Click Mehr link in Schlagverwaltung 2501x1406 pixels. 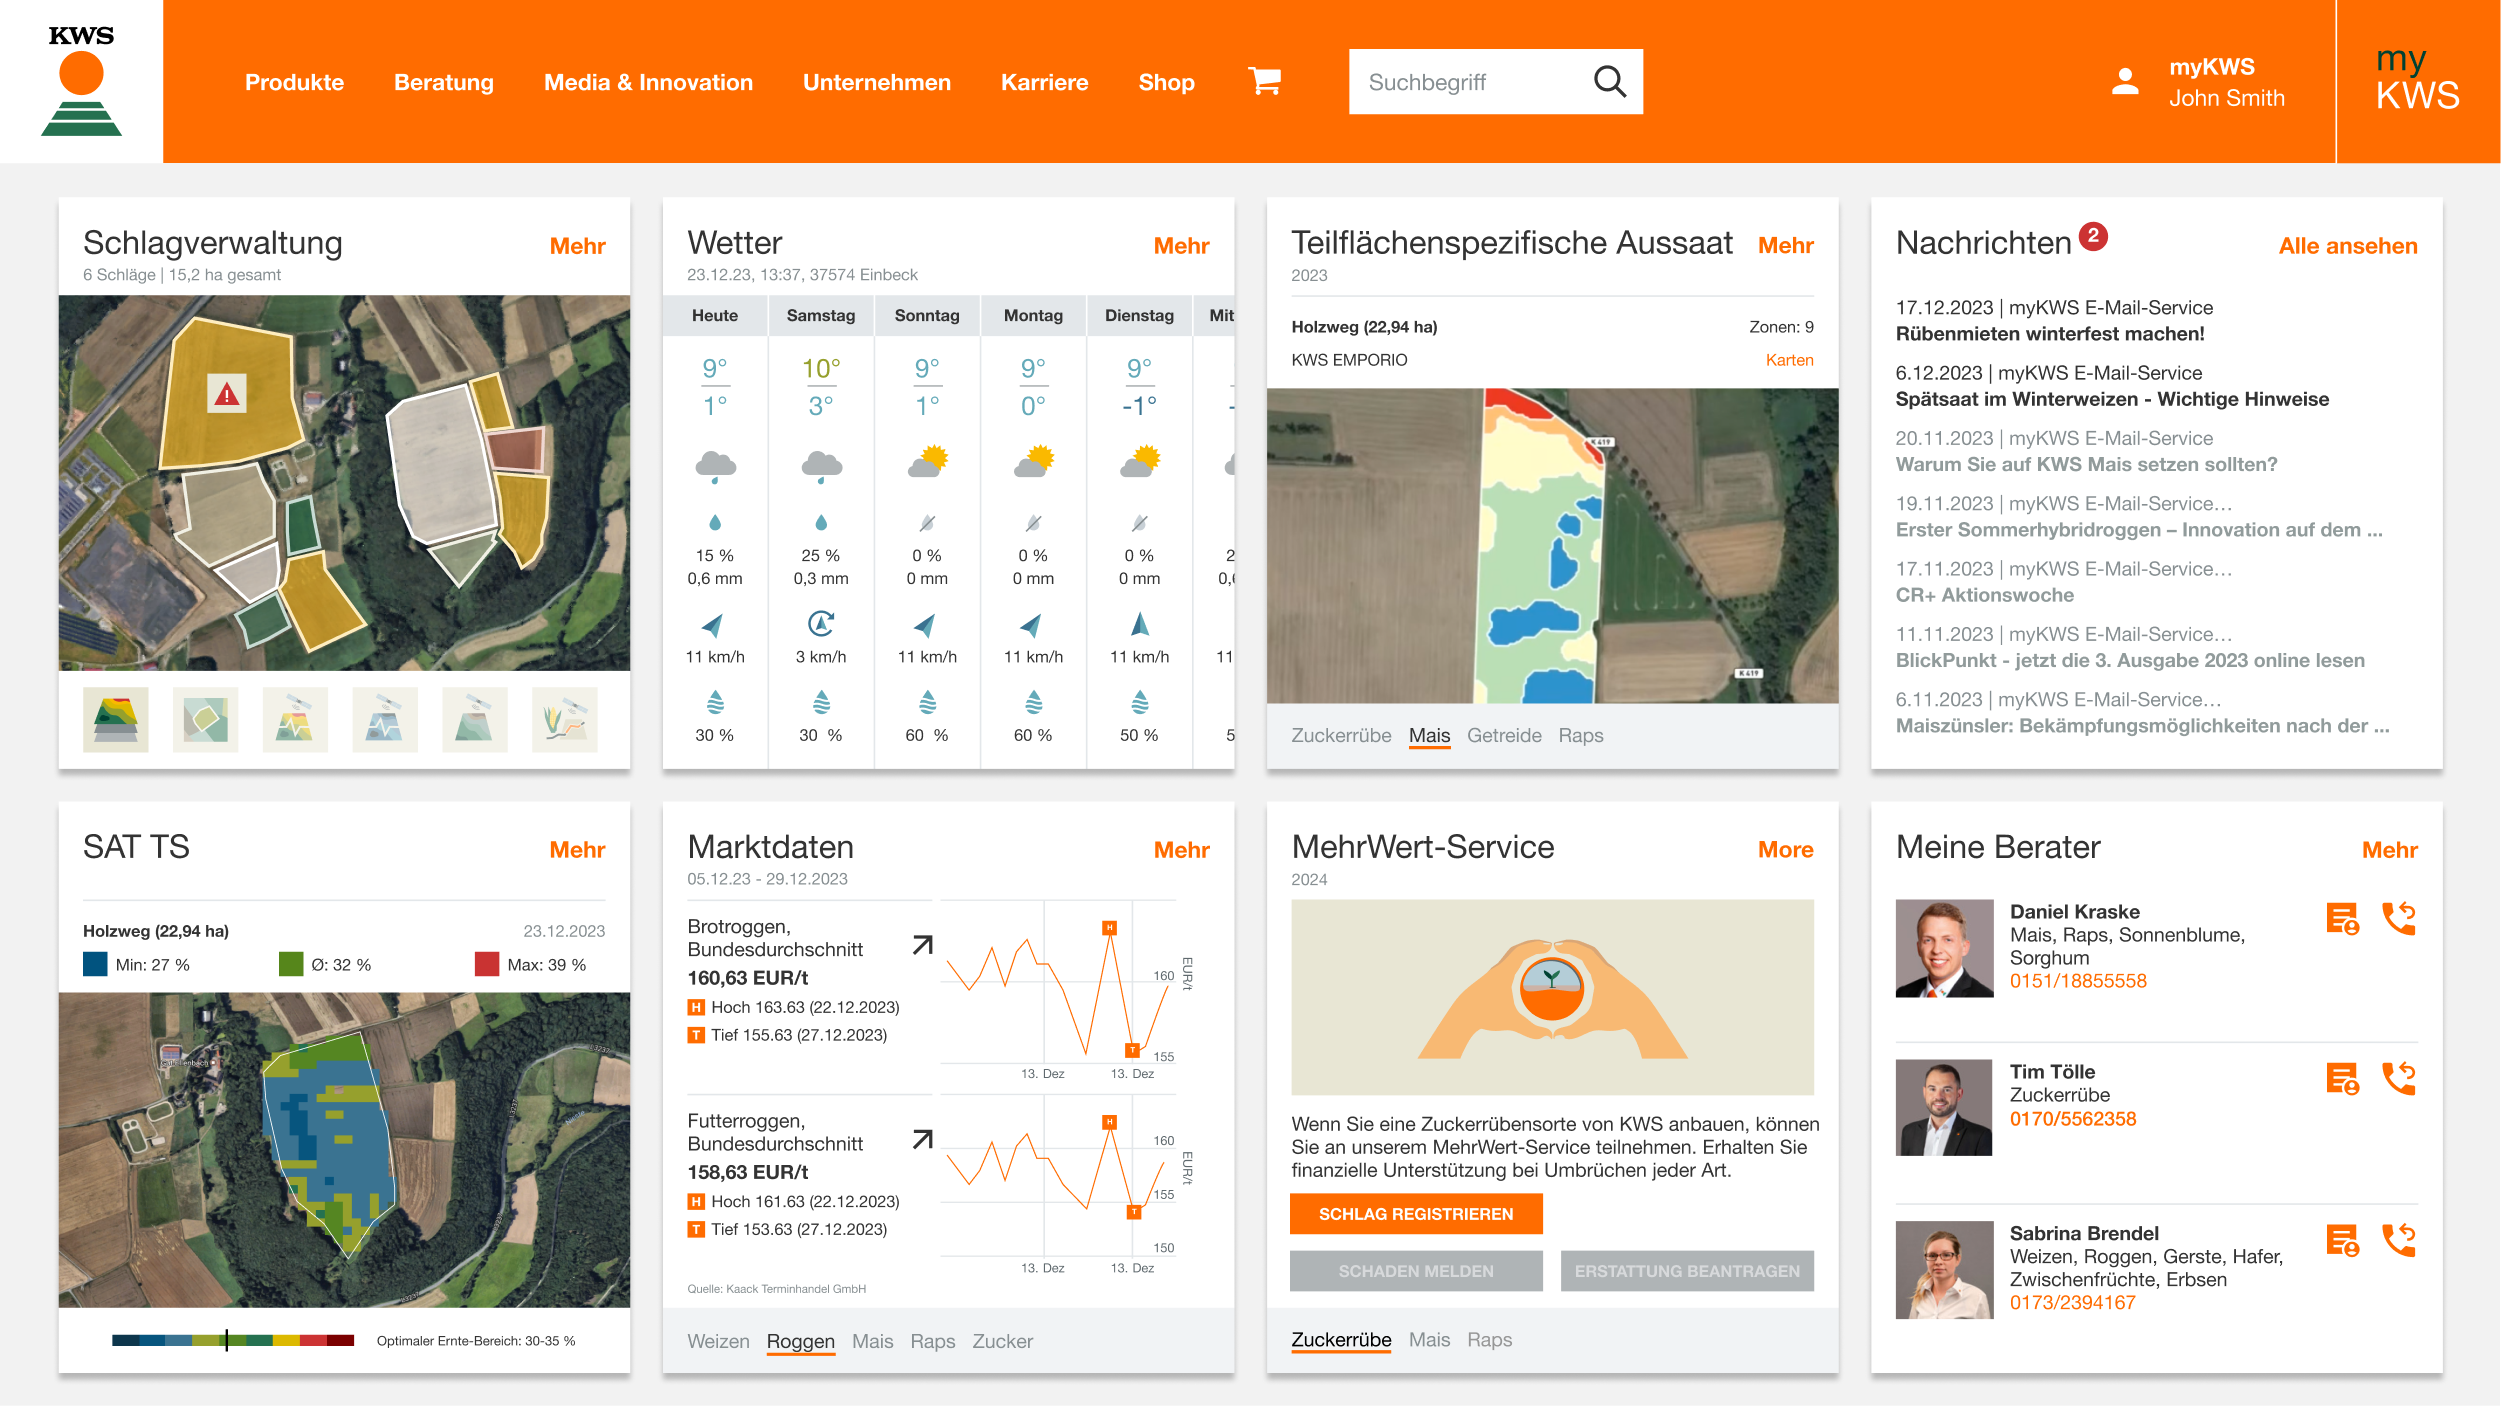click(x=577, y=246)
